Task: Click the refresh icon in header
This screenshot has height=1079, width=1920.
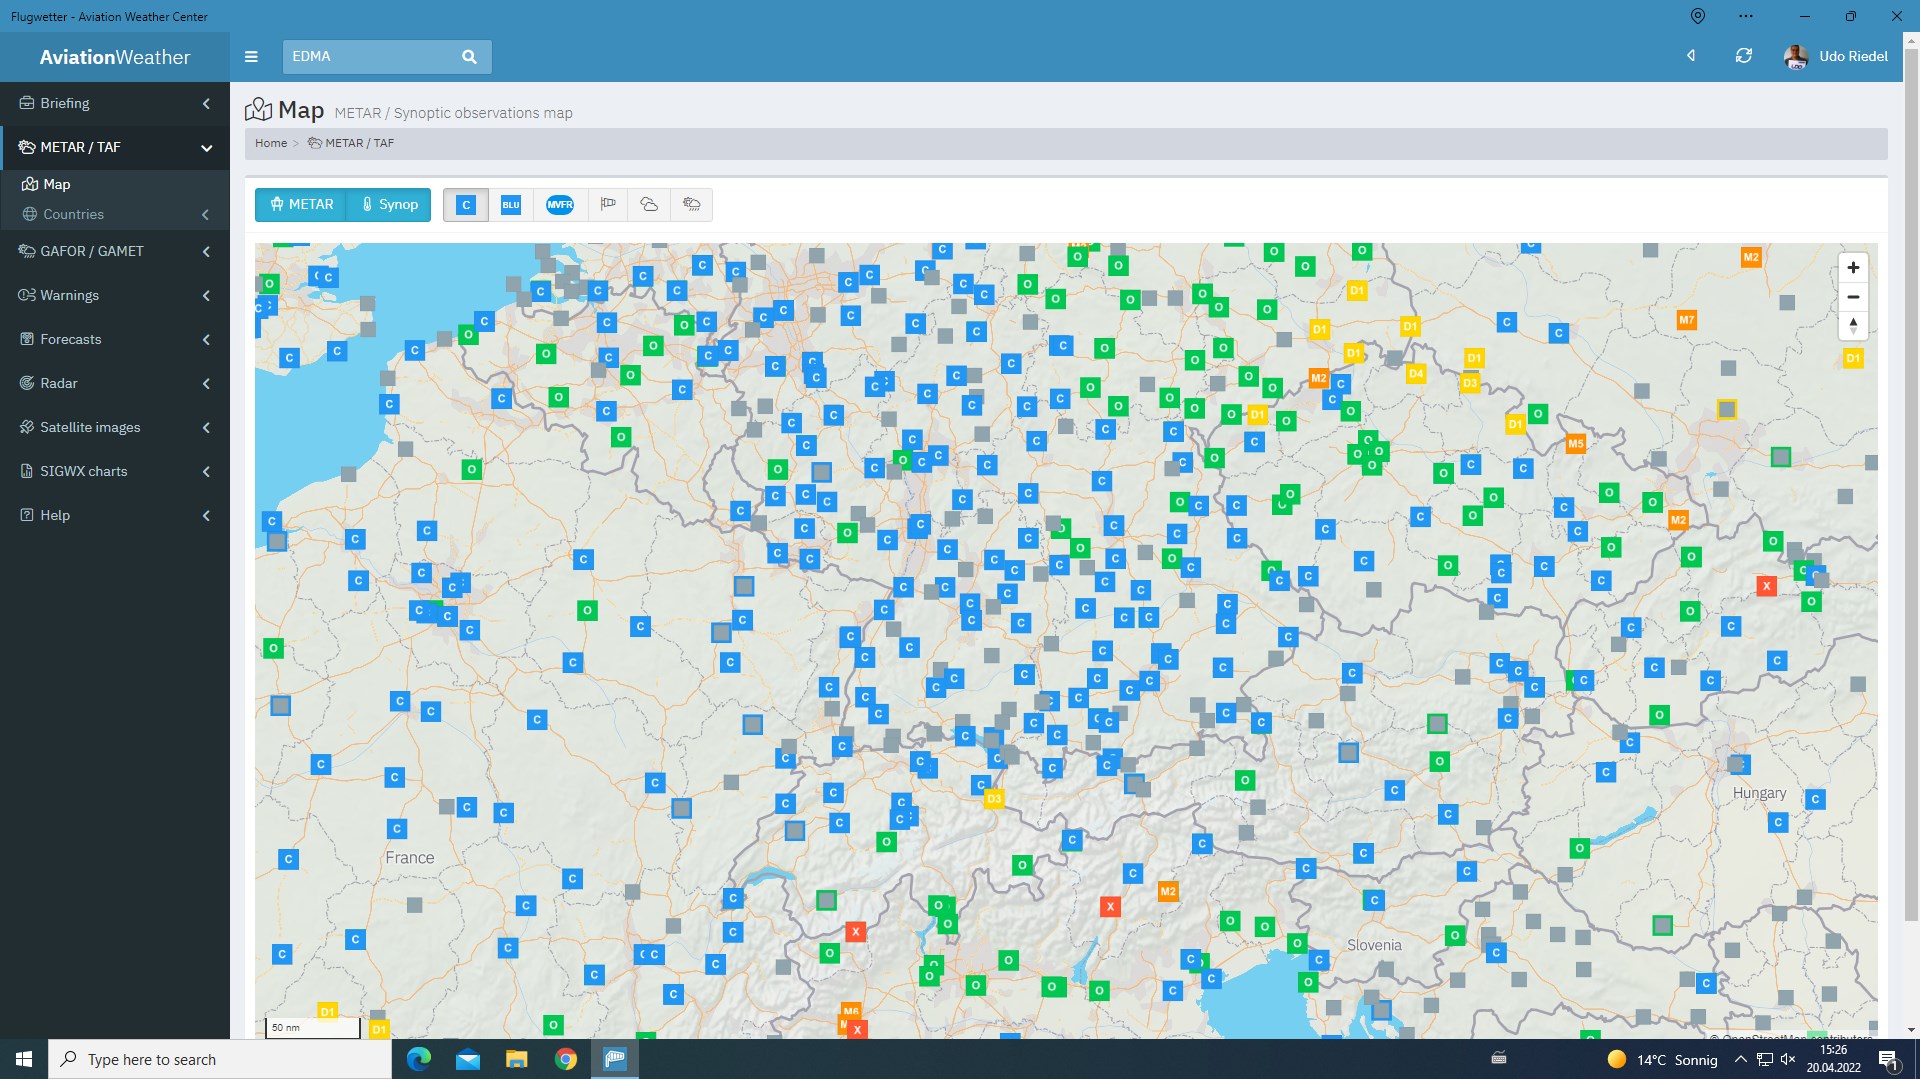Action: point(1743,56)
